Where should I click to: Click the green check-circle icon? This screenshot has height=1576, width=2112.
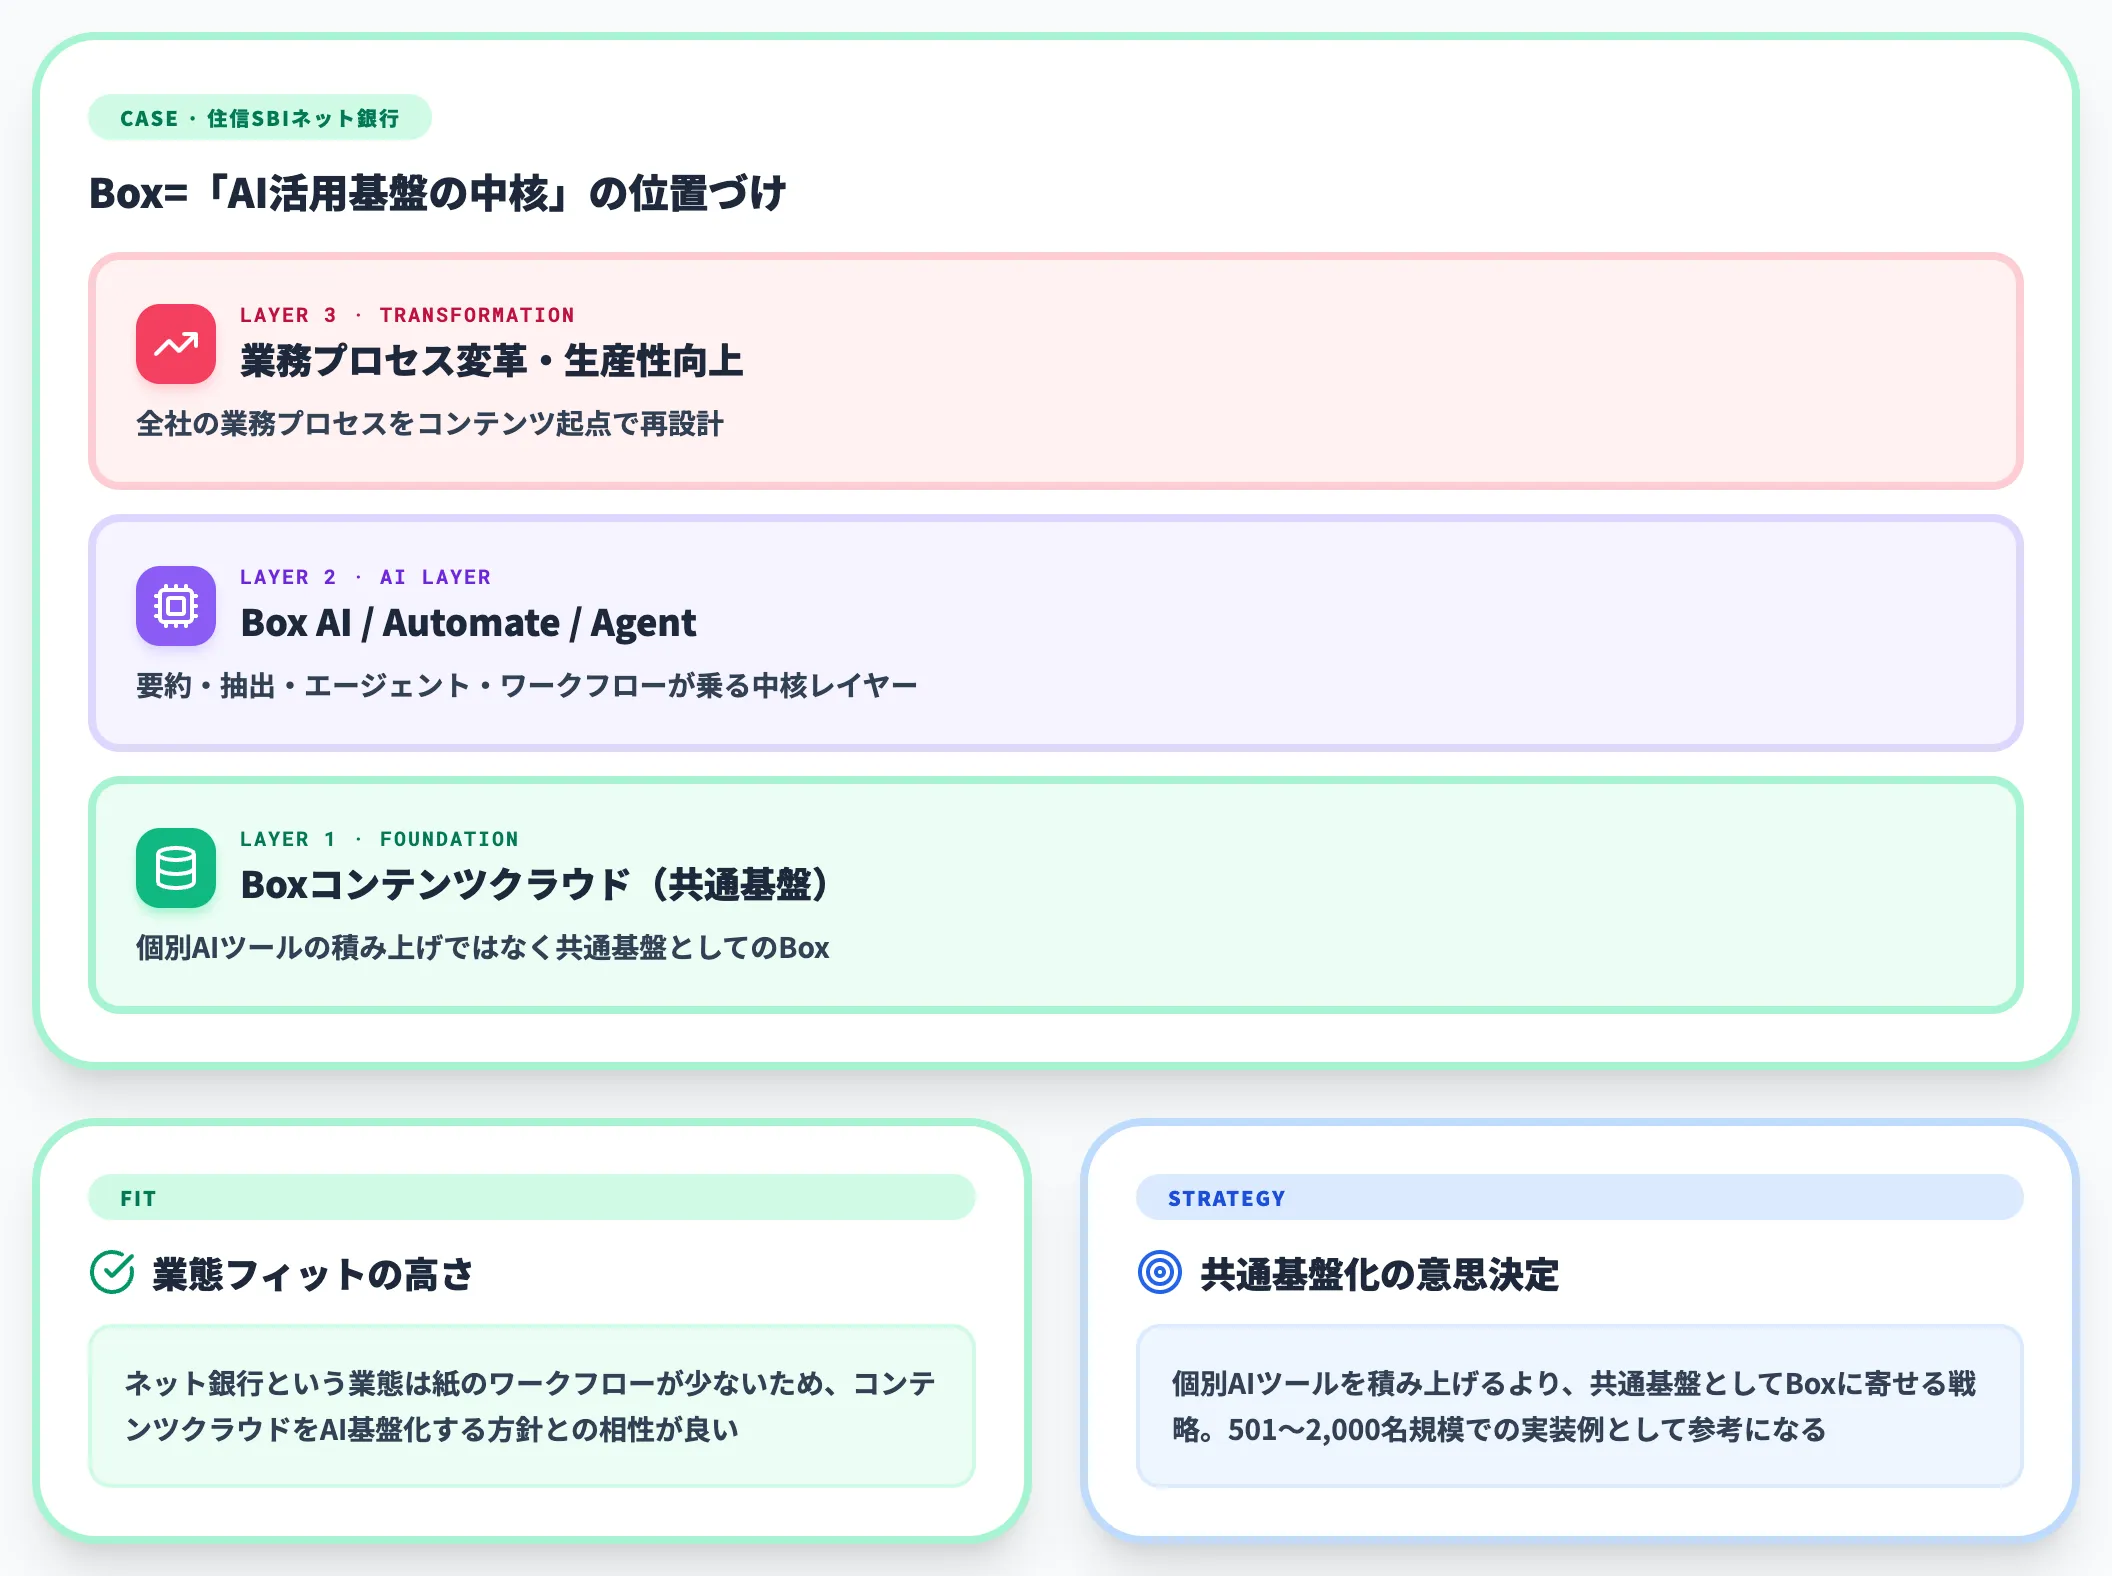pos(112,1272)
